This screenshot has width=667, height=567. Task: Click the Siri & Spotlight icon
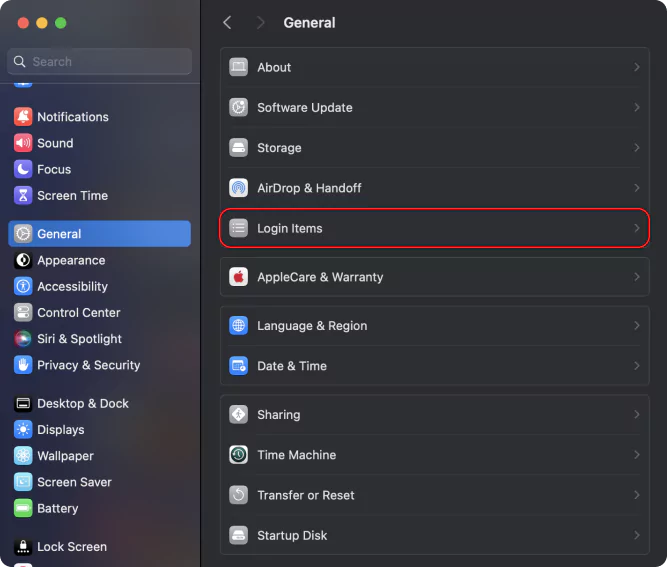[23, 339]
